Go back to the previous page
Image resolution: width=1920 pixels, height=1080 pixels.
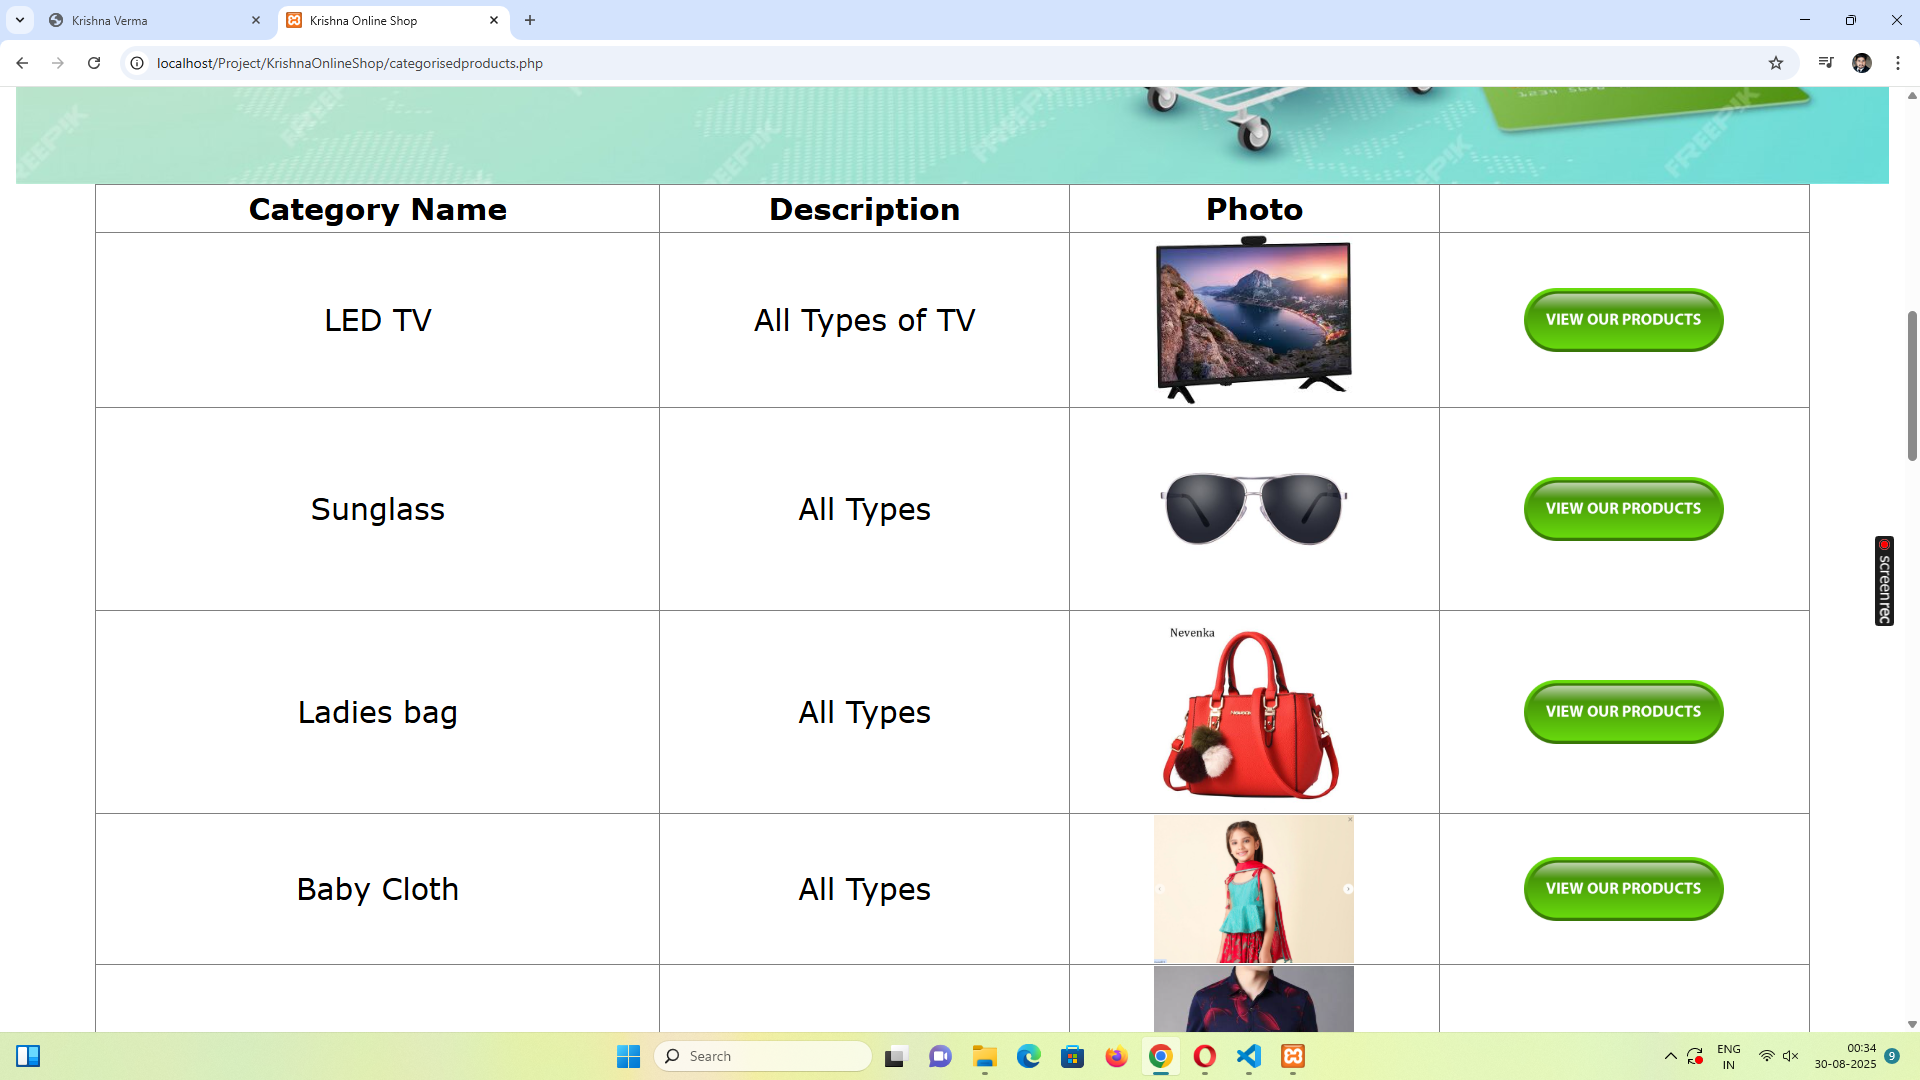tap(22, 63)
